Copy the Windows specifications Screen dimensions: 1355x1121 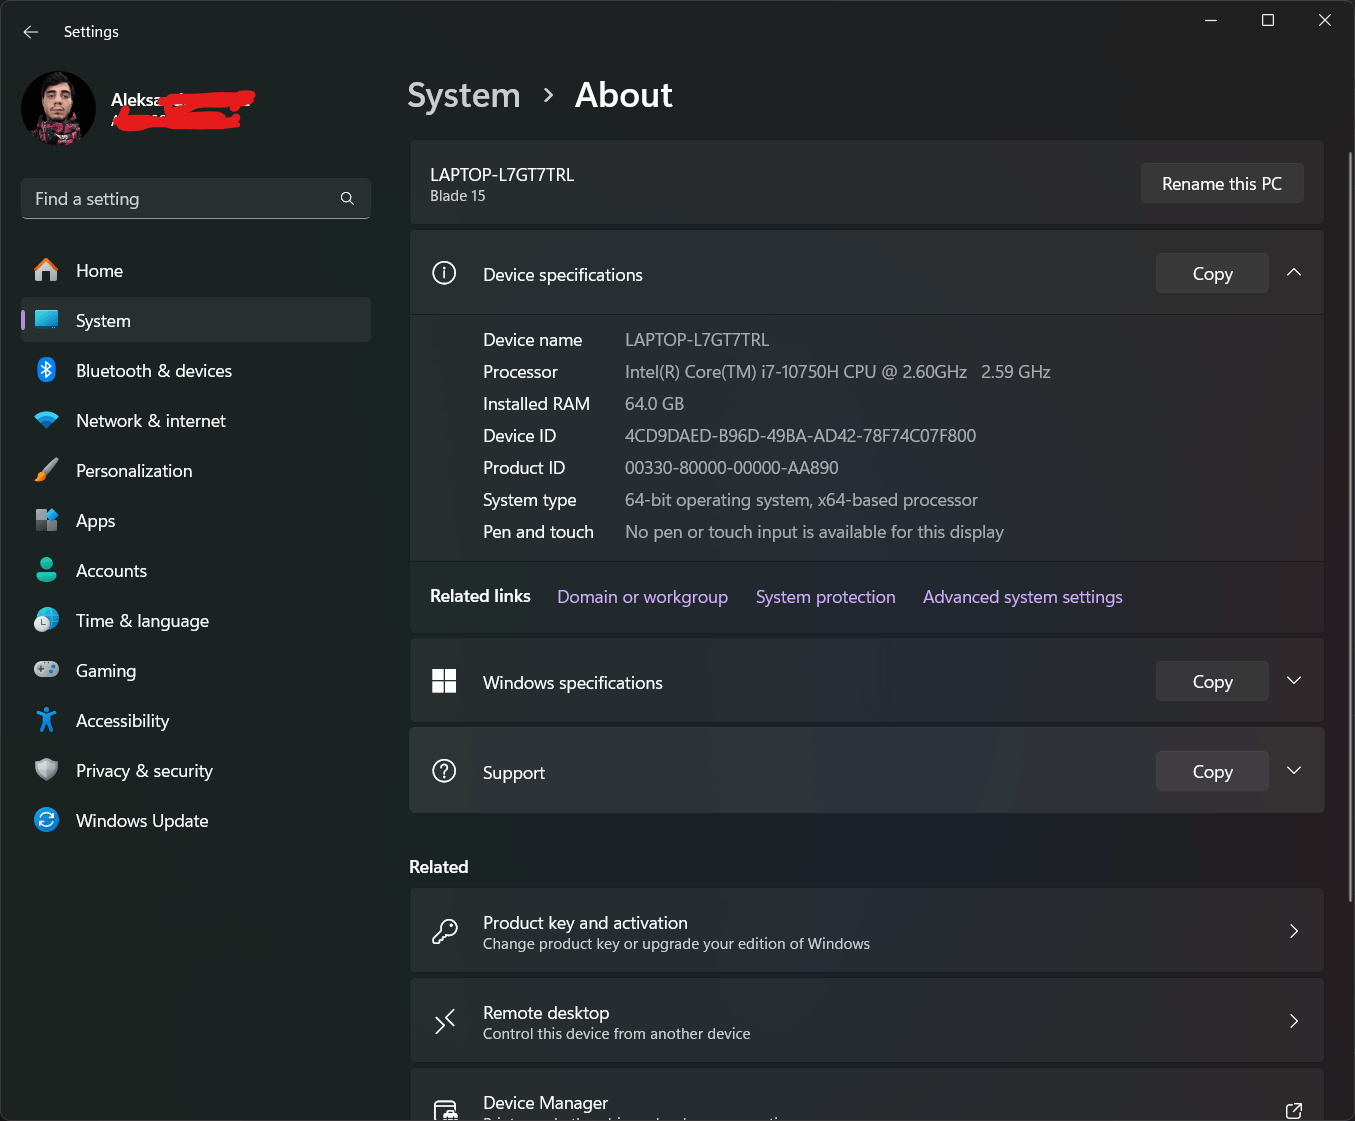[x=1212, y=681]
